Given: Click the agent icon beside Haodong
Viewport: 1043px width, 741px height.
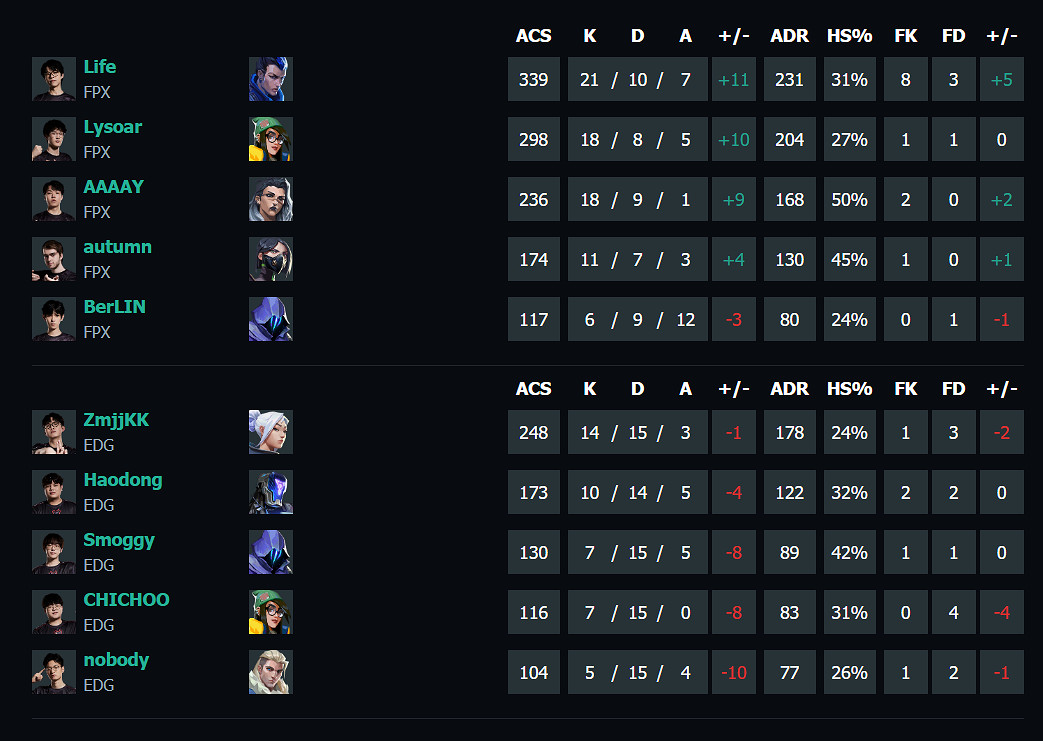Looking at the screenshot, I should 270,492.
